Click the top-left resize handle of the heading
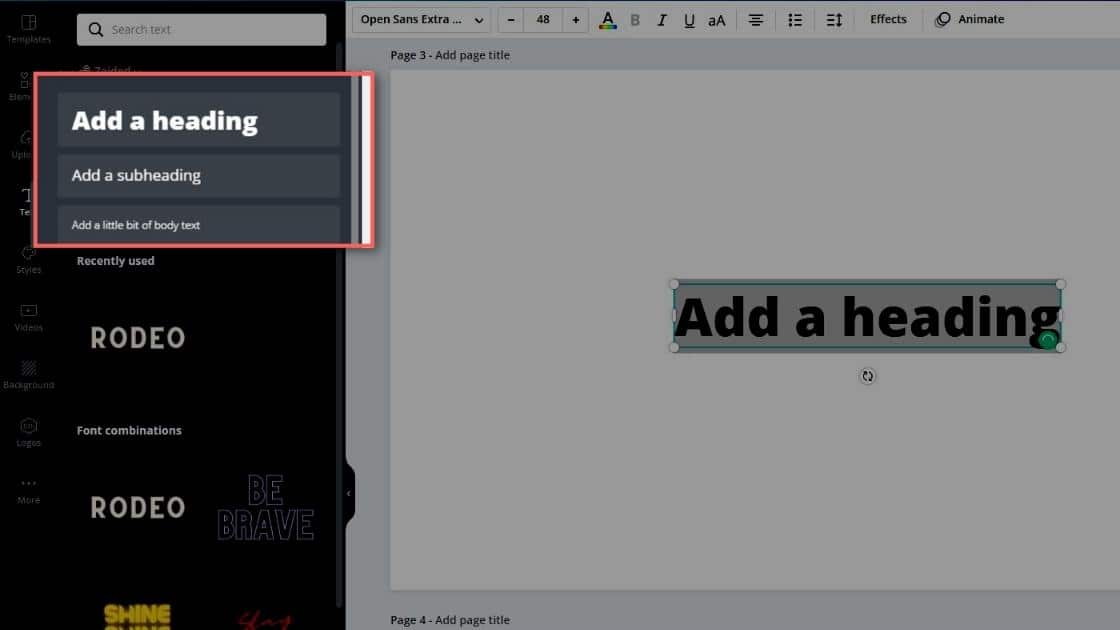Image resolution: width=1120 pixels, height=630 pixels. coord(674,284)
